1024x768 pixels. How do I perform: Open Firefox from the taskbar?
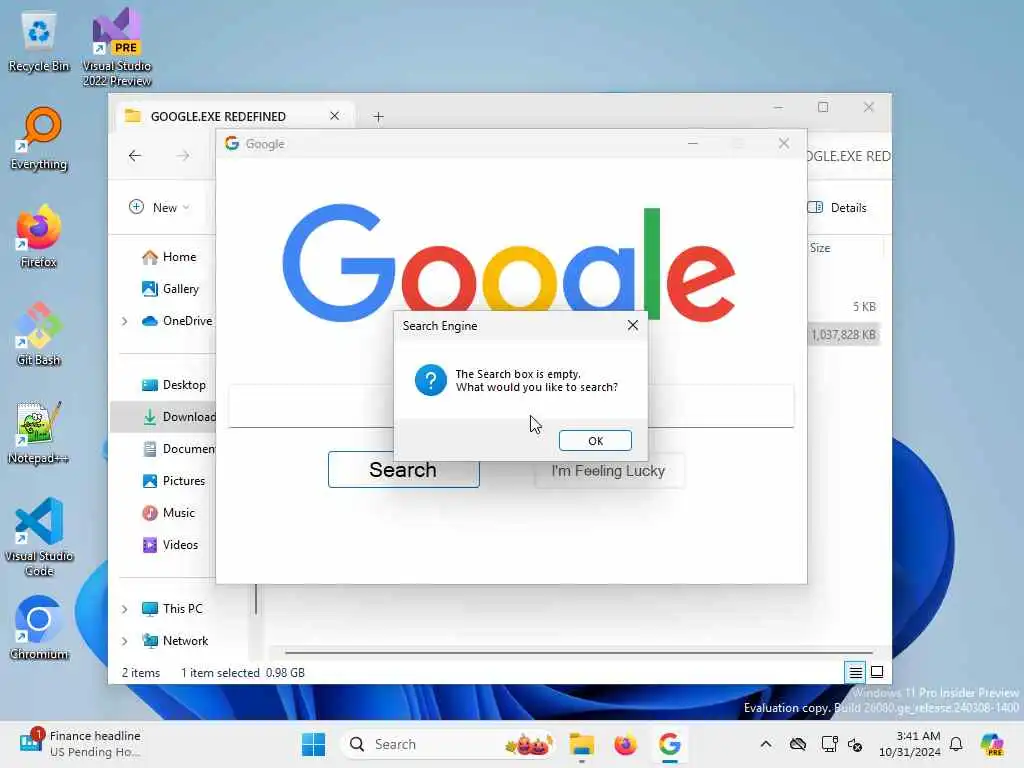[625, 744]
